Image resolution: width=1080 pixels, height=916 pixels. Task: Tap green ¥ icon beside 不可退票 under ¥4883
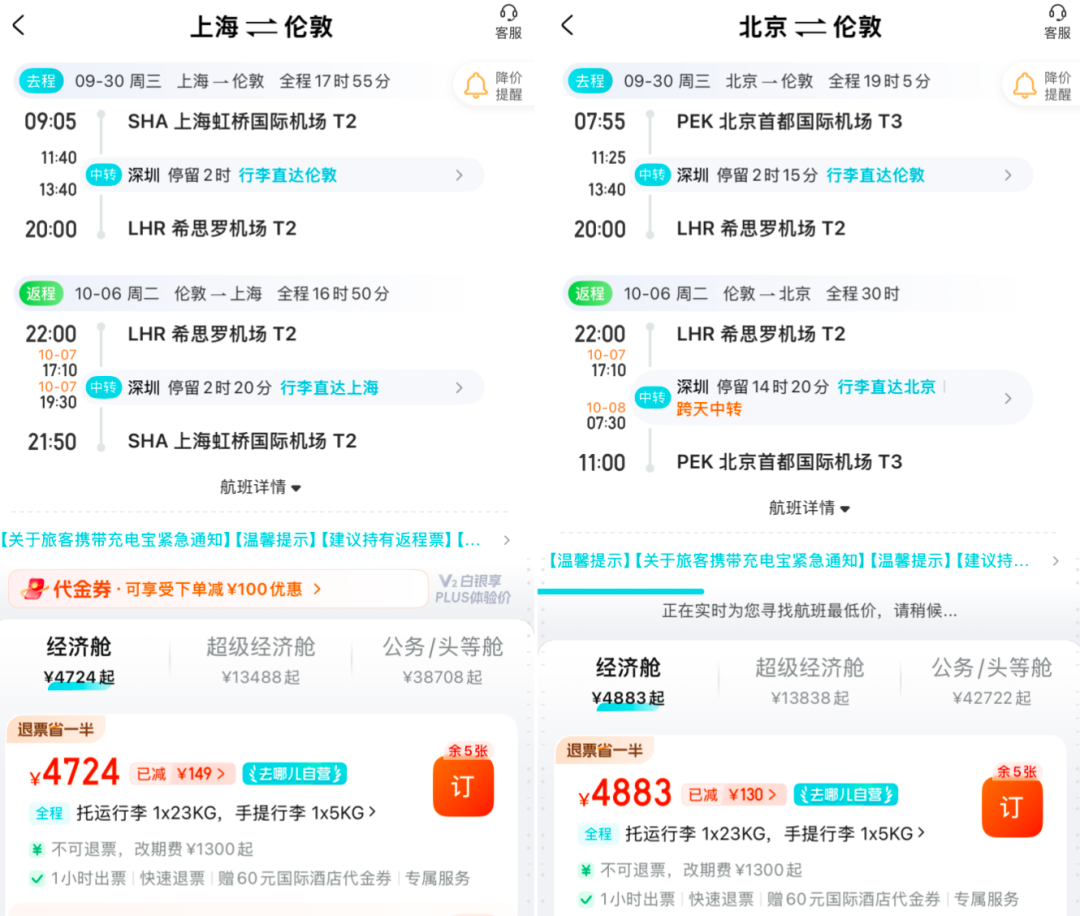[586, 871]
